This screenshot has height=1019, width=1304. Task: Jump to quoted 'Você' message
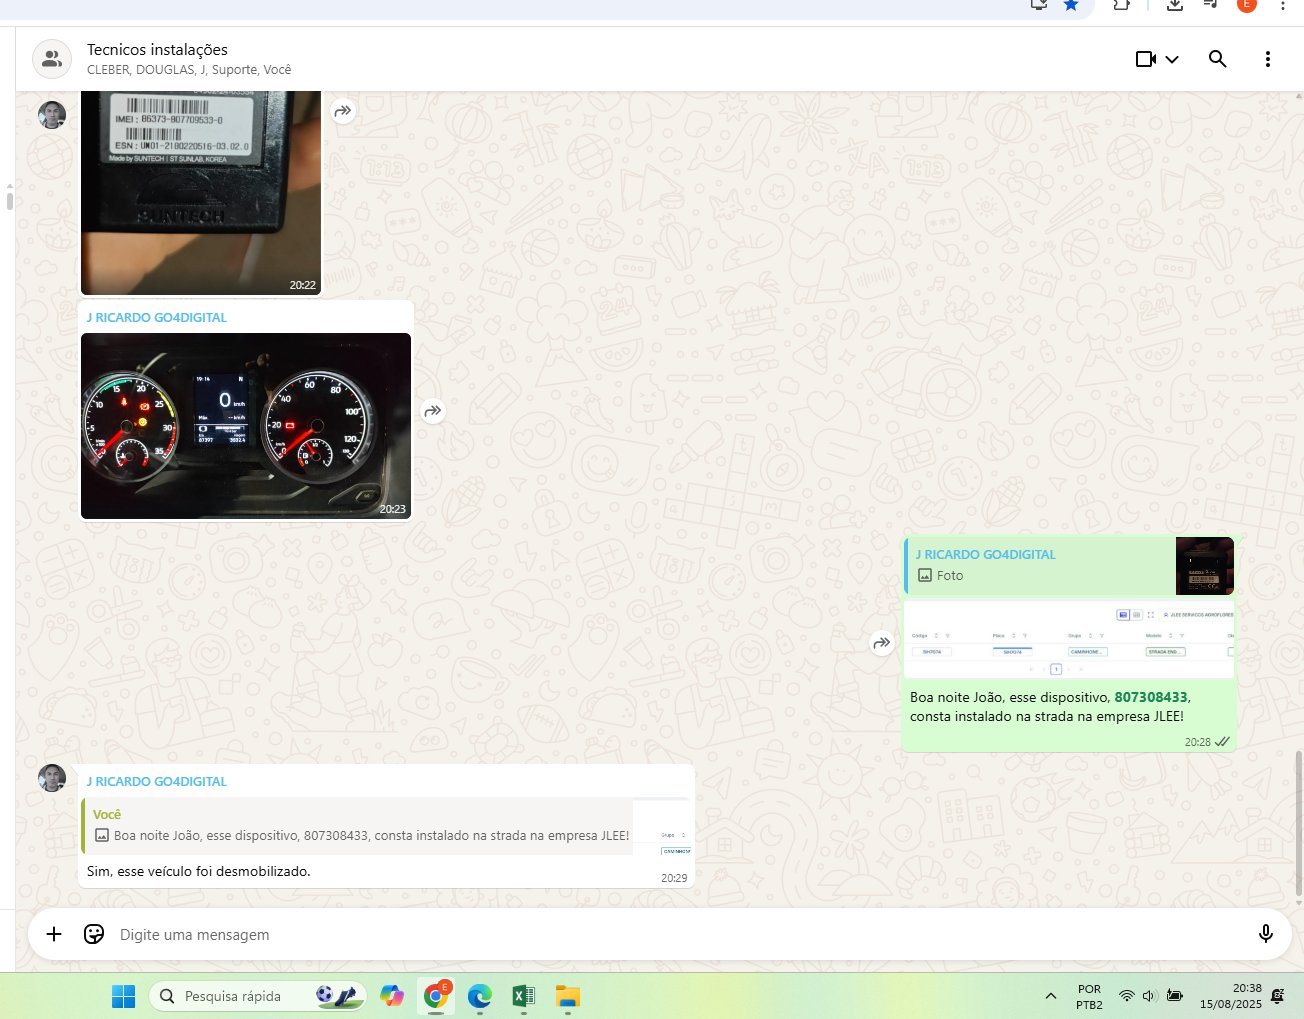coord(360,826)
